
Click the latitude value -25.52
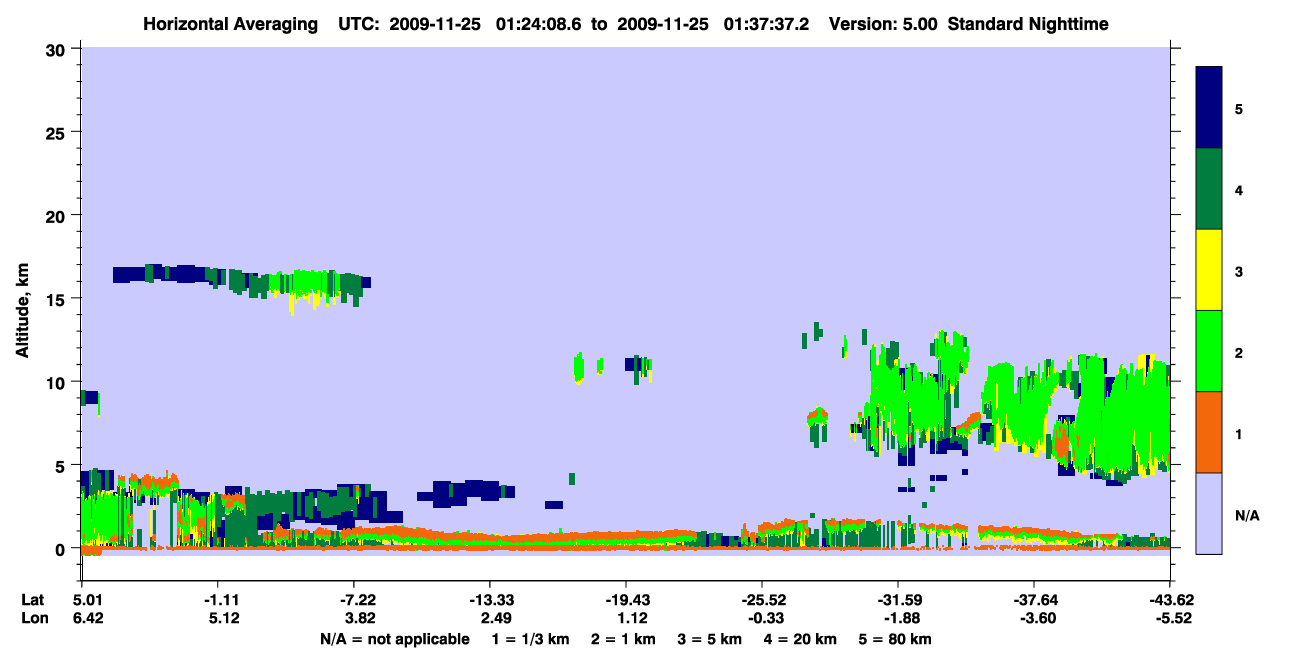click(x=762, y=600)
